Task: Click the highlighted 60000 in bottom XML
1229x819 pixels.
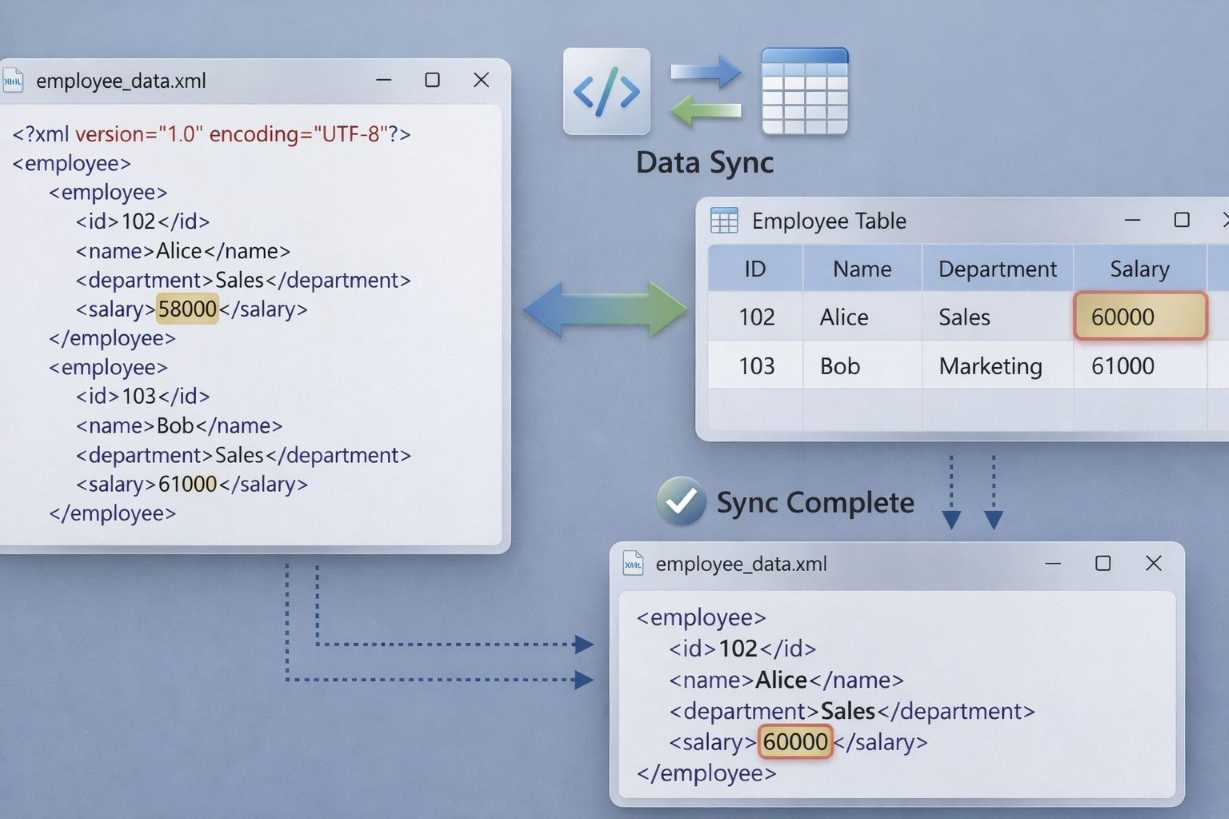Action: point(795,741)
